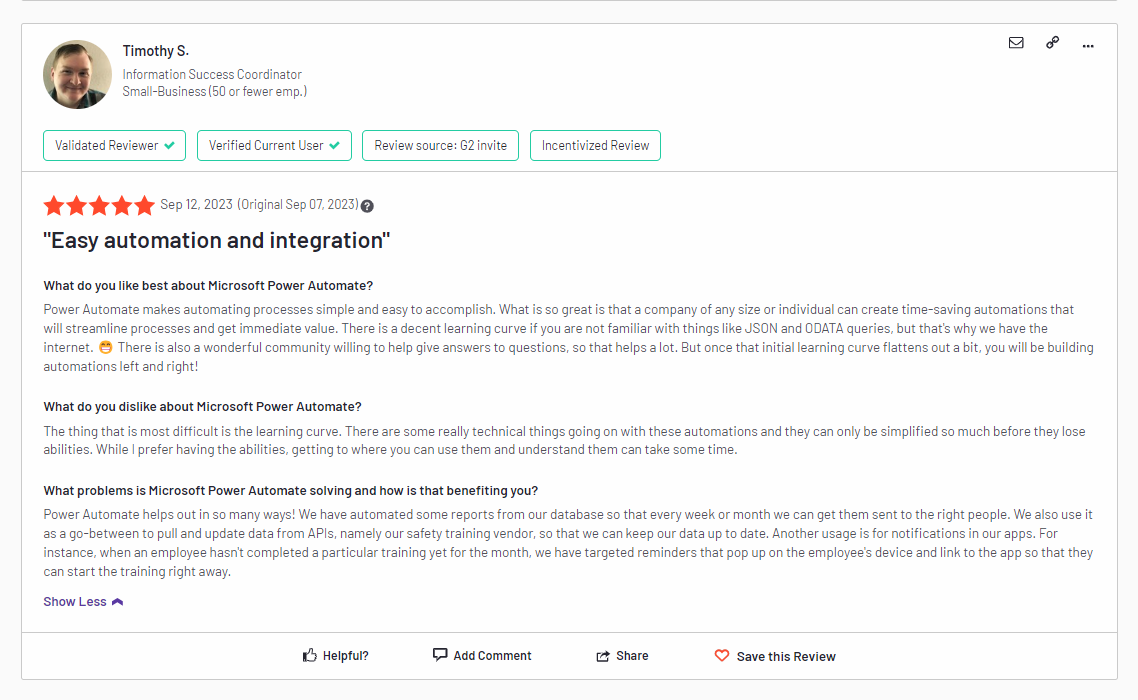Click heading "What do you dislike about Microsoft Power Automate?"

tap(202, 407)
